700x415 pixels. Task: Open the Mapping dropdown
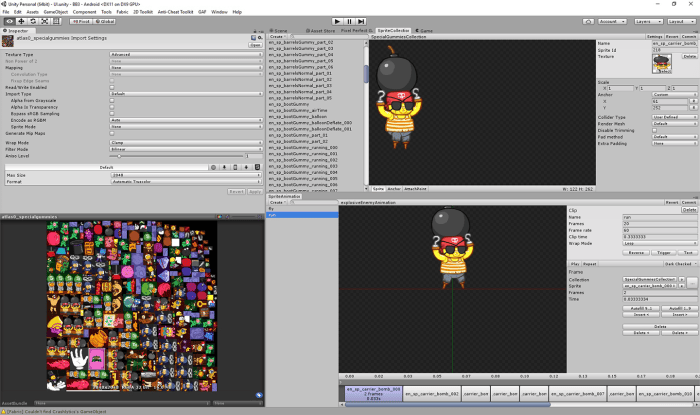coord(186,68)
